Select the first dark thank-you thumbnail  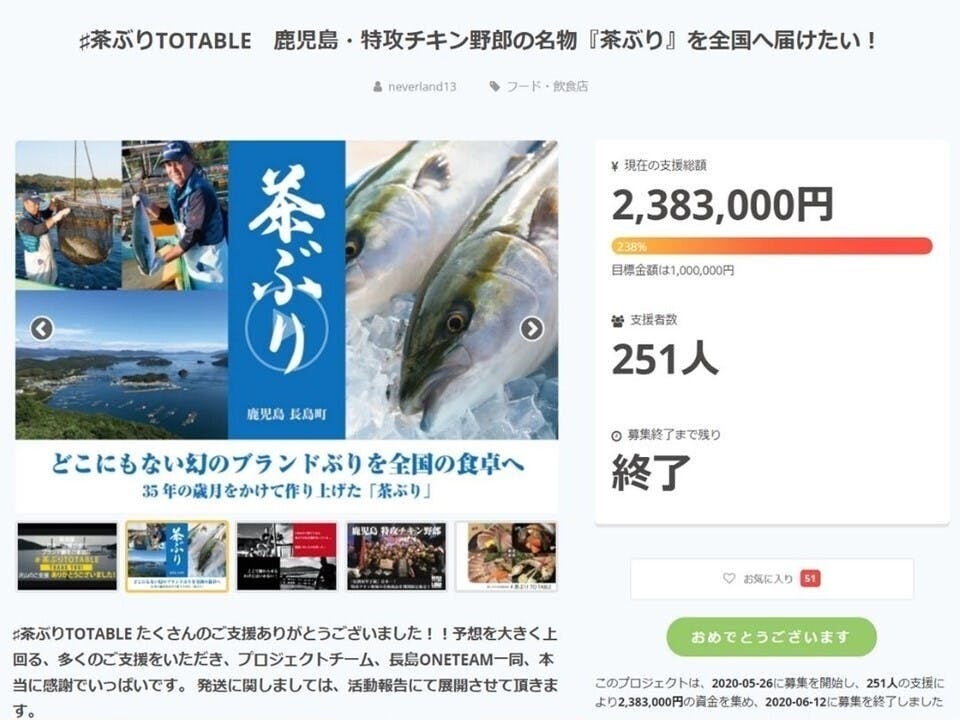pyautogui.click(x=67, y=557)
